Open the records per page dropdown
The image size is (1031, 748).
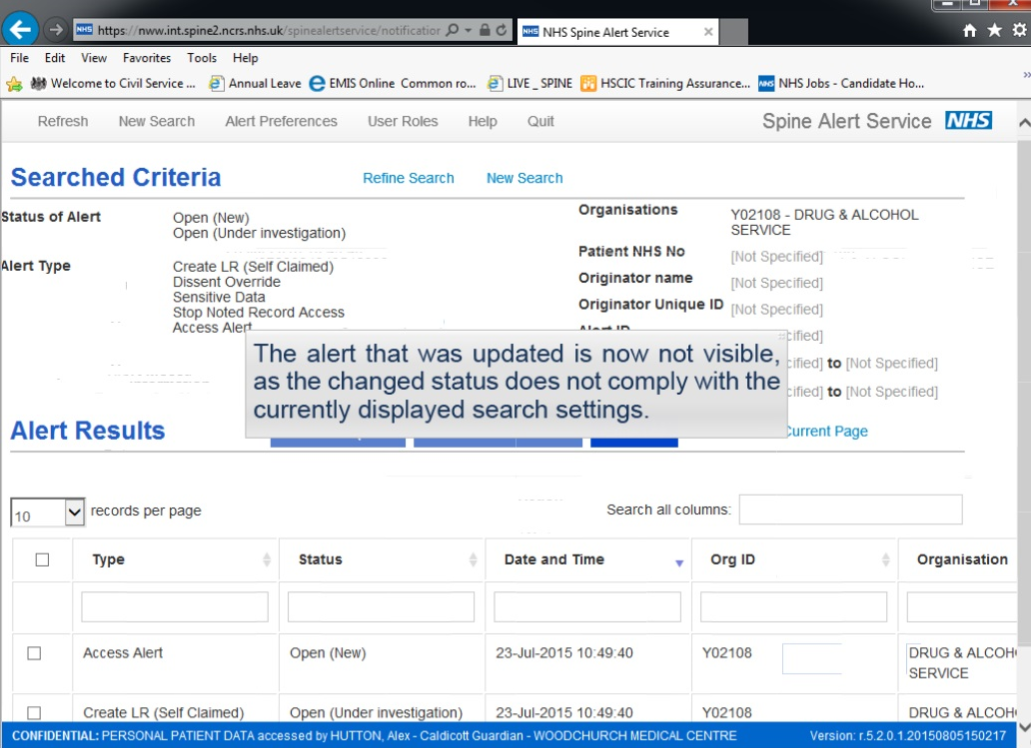coord(47,512)
